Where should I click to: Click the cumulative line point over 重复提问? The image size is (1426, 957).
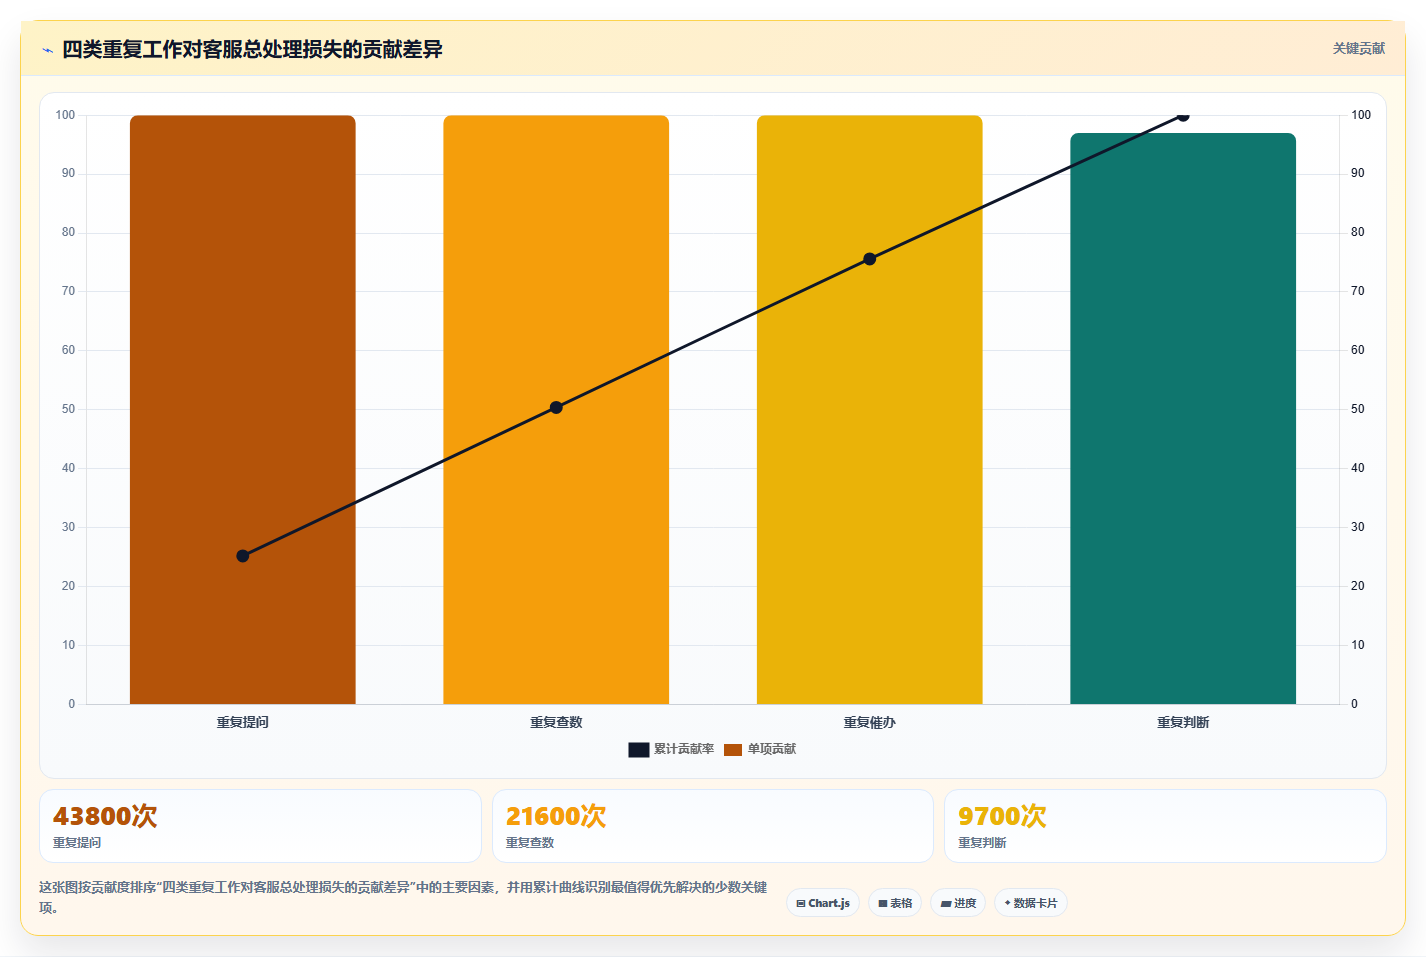tap(243, 556)
